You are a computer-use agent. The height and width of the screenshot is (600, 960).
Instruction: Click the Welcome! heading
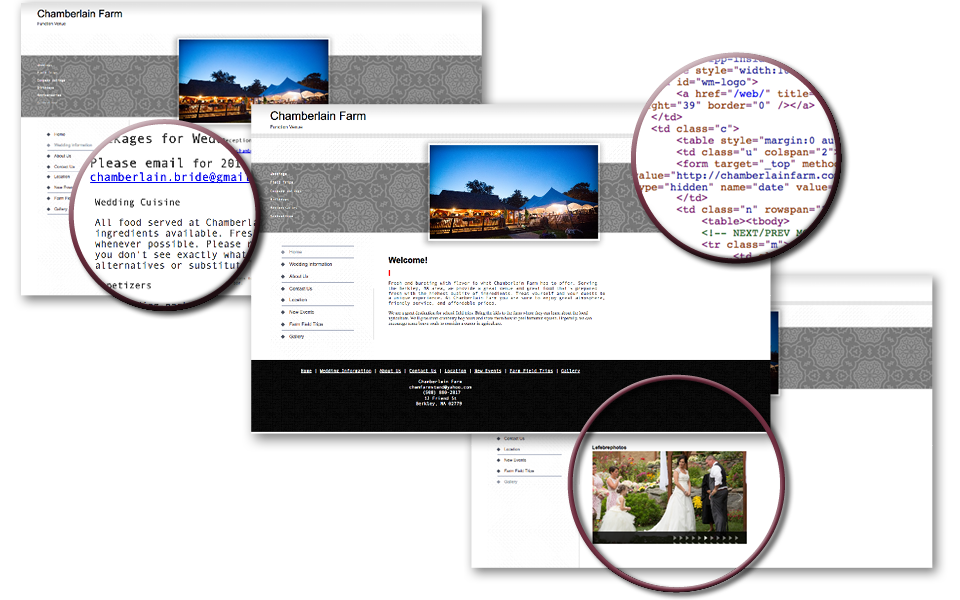(408, 260)
